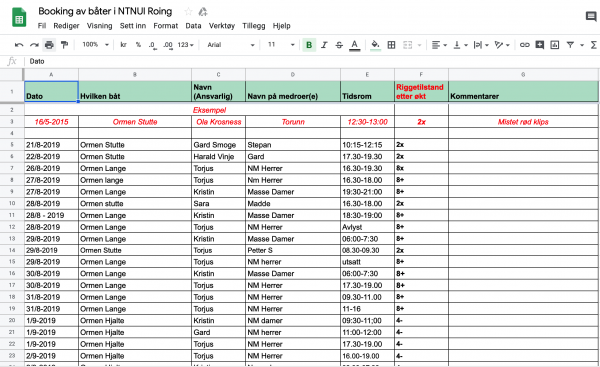Open the Sett inn menu
This screenshot has height=367, width=600.
(x=133, y=26)
